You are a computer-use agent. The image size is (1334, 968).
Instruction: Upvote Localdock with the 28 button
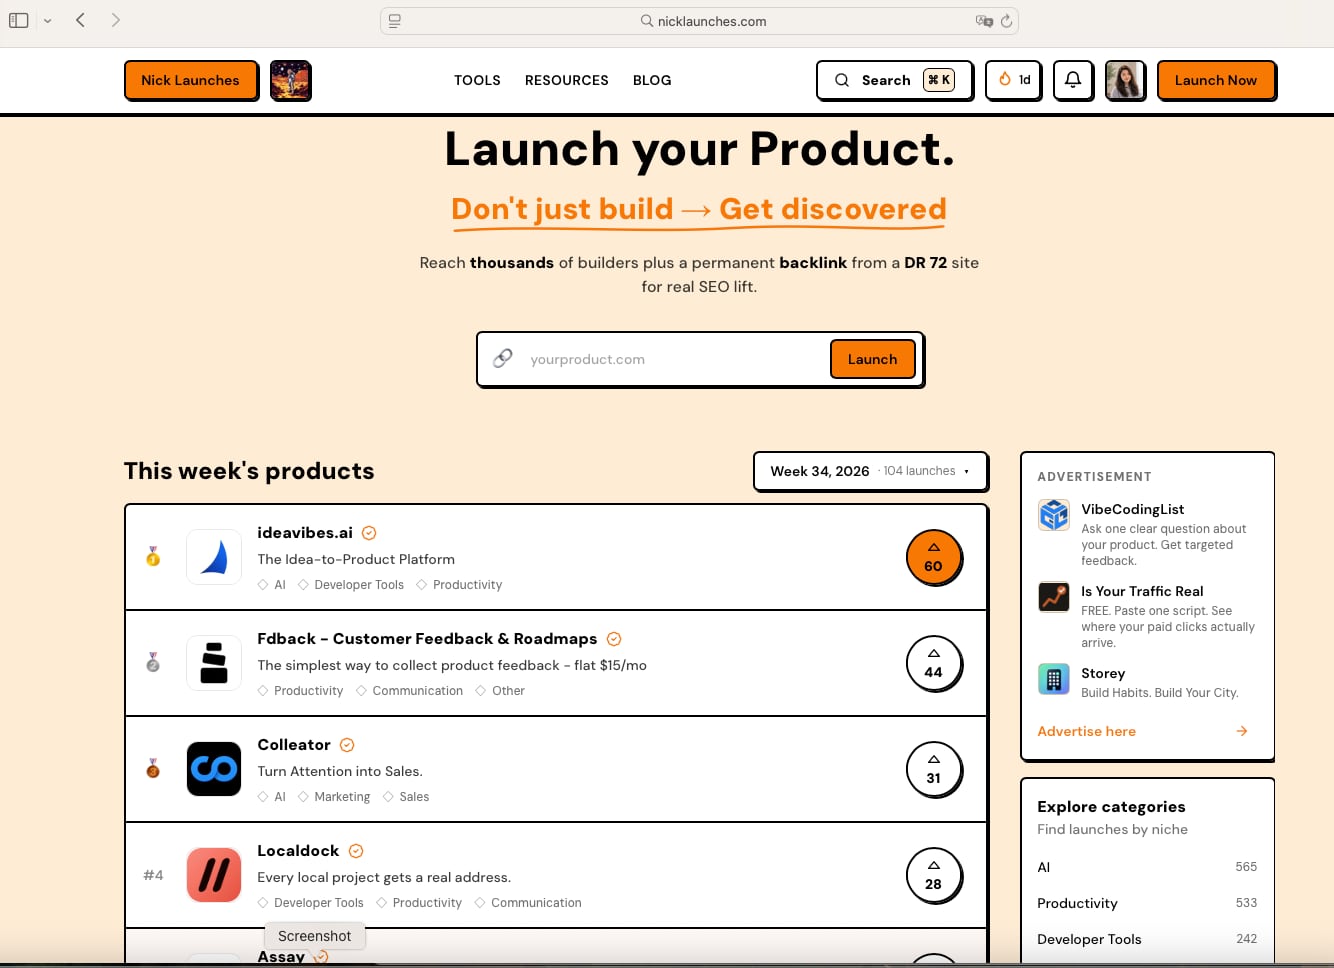(x=933, y=875)
